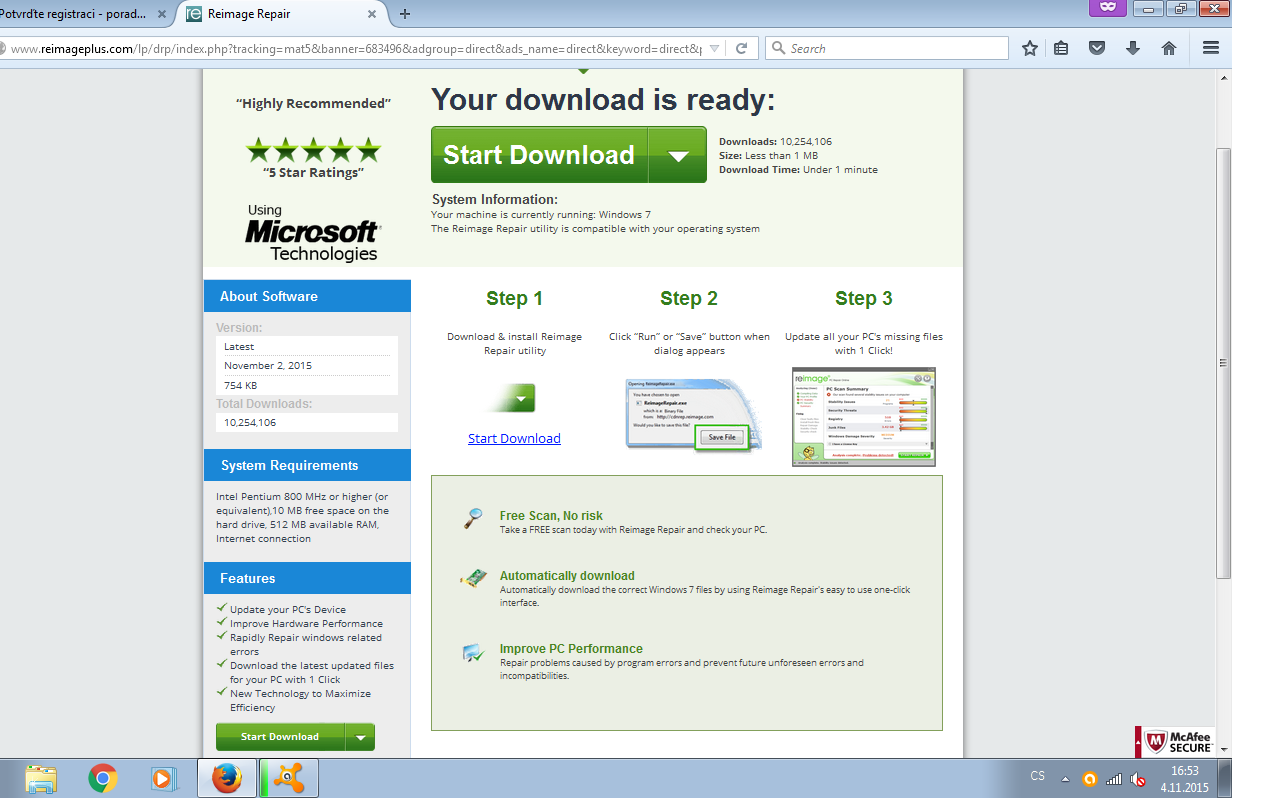Click the five green stars rating

coord(313,151)
